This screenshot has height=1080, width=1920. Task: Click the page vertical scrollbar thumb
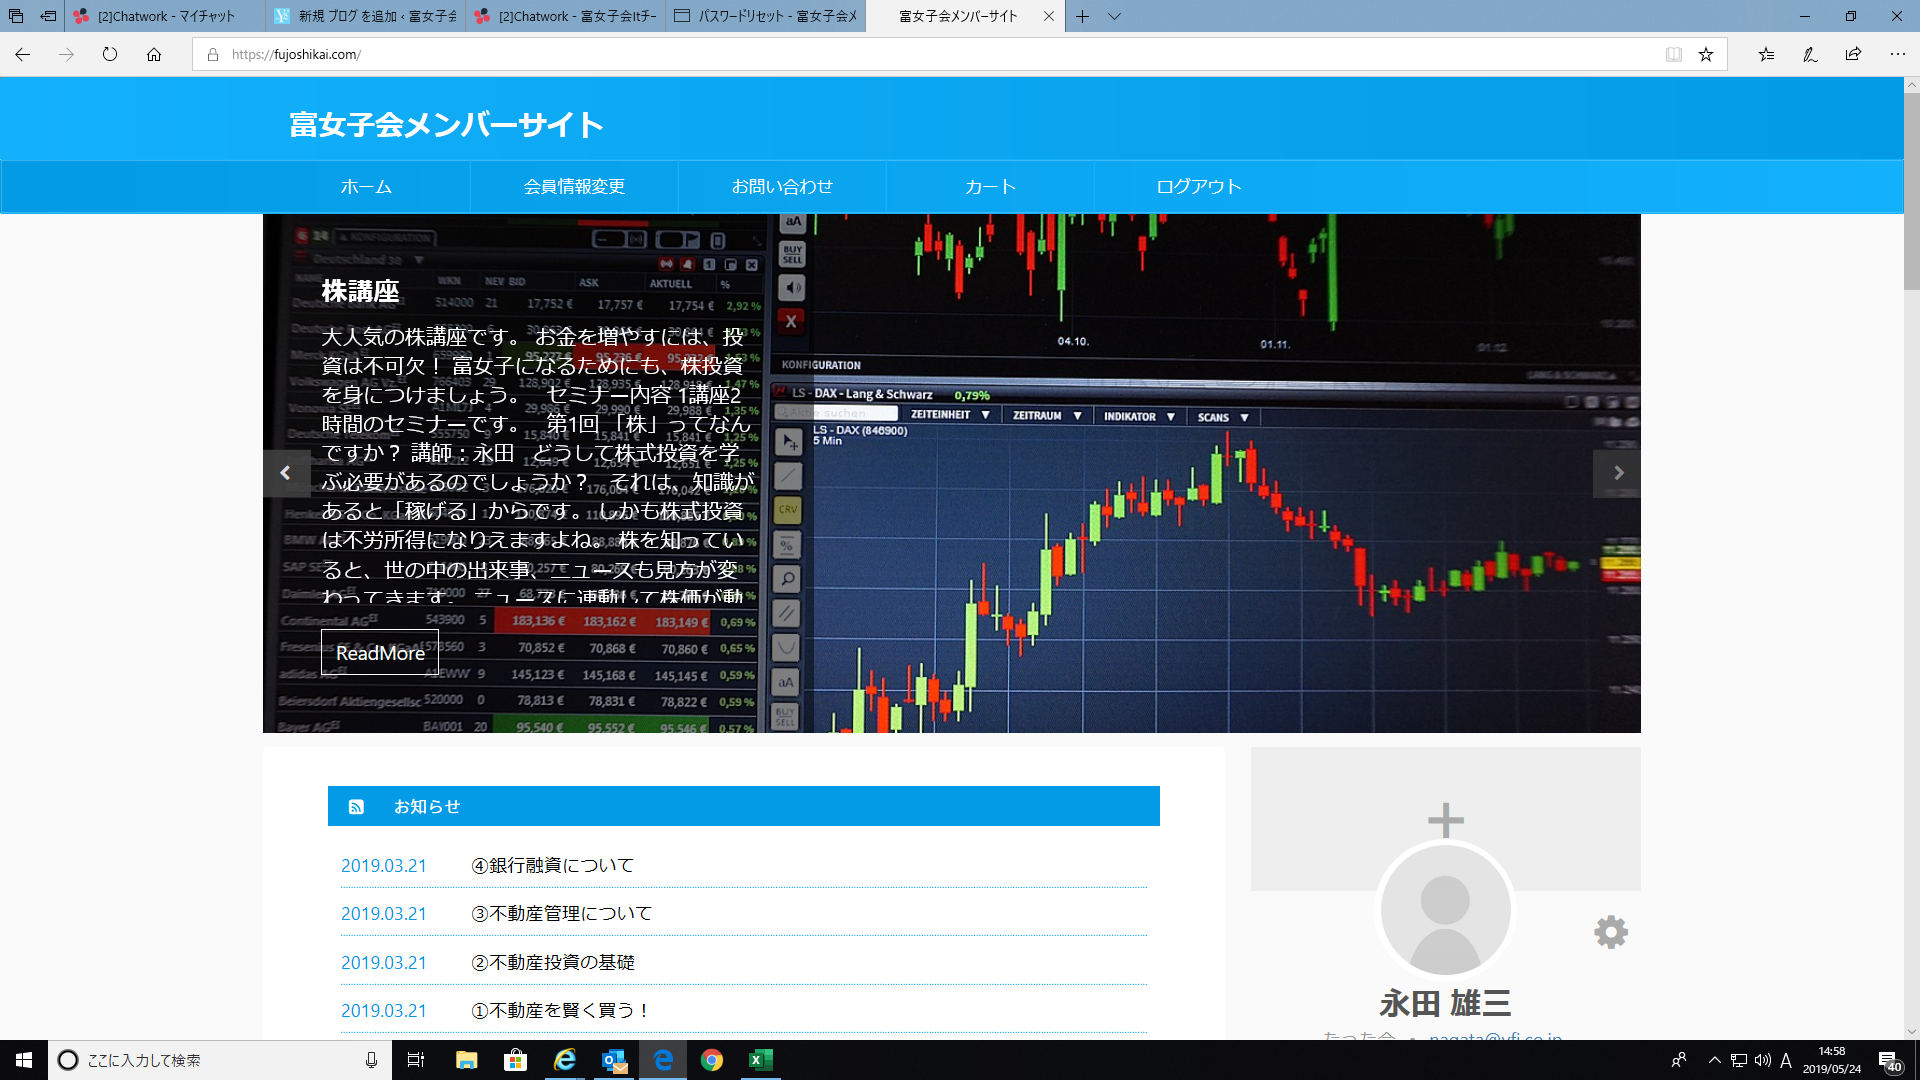[x=1911, y=190]
